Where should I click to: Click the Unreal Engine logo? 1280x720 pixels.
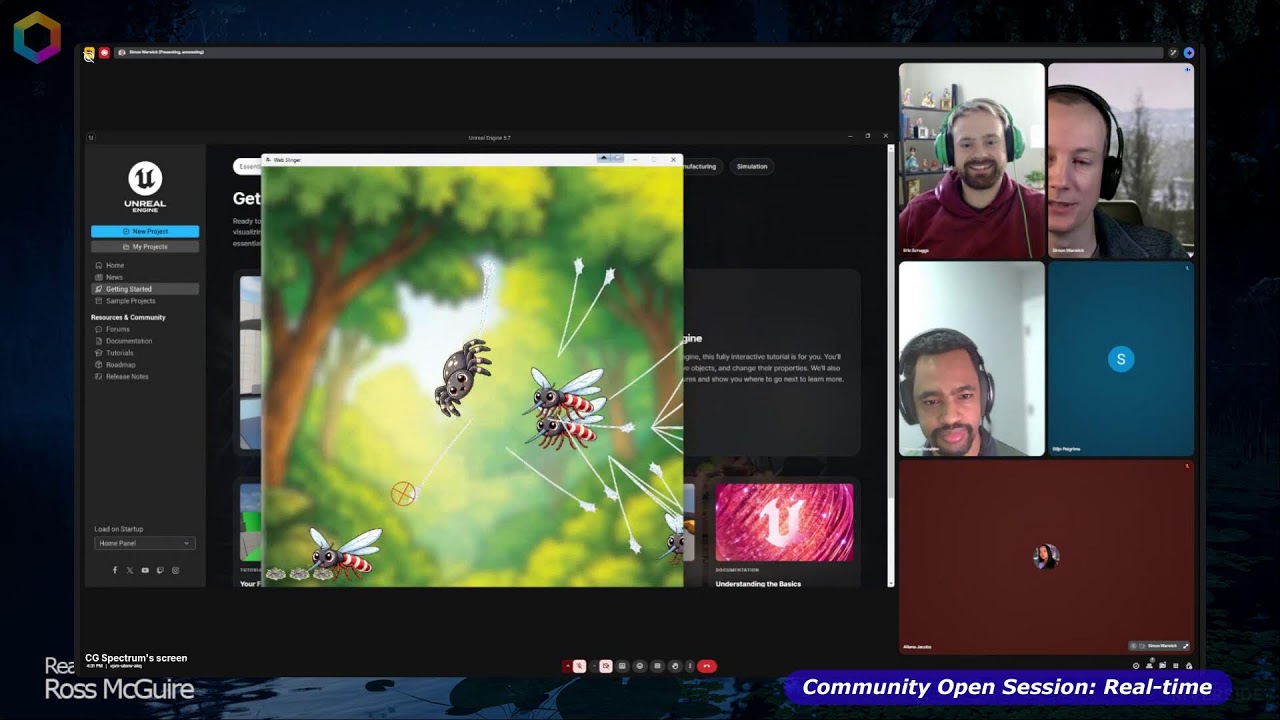pos(145,186)
